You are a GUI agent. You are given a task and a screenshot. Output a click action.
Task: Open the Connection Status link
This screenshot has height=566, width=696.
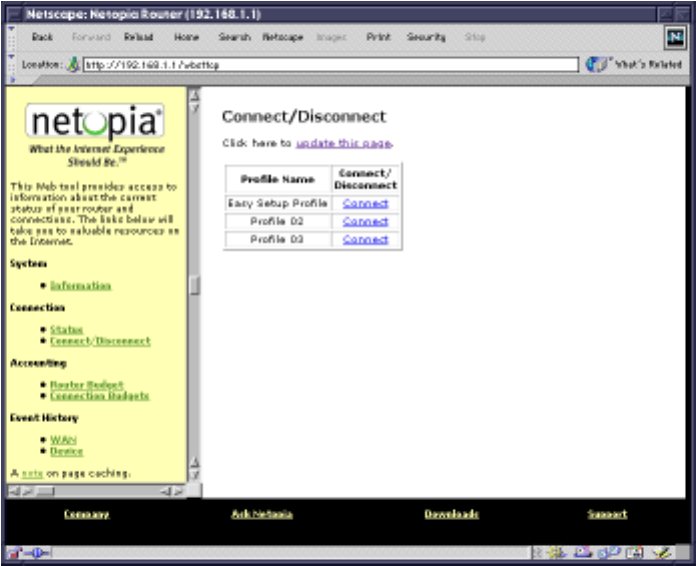click(67, 329)
